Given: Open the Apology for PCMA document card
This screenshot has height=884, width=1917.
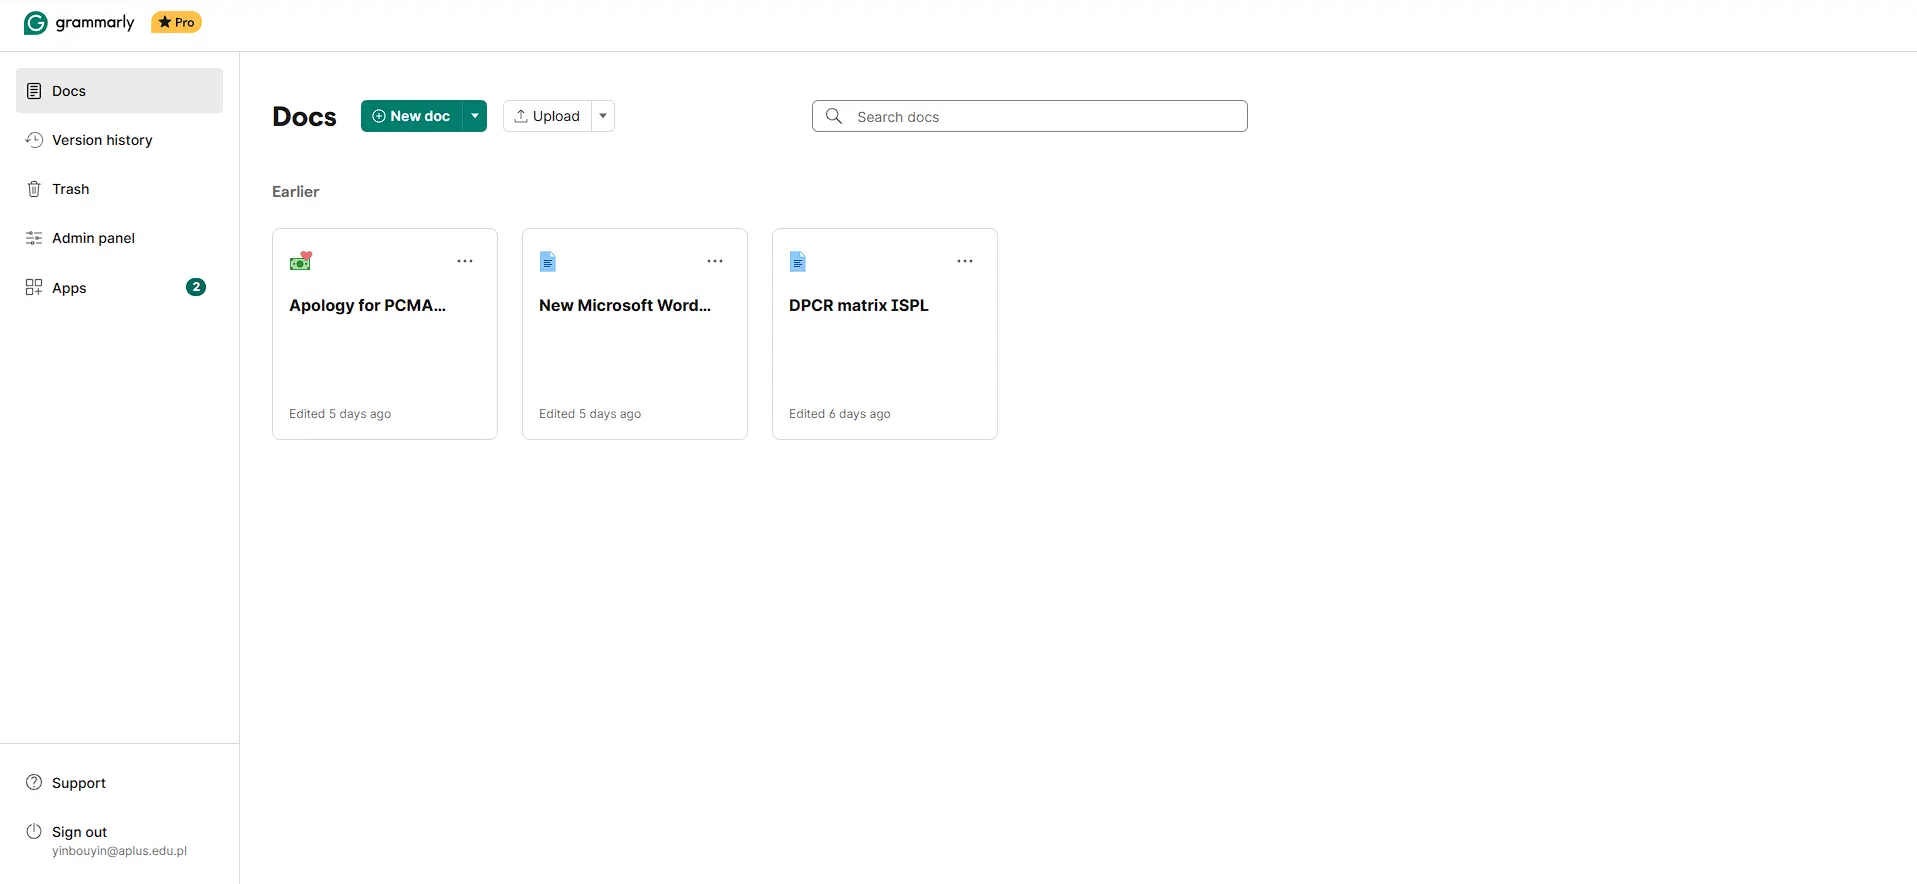Looking at the screenshot, I should [x=385, y=334].
